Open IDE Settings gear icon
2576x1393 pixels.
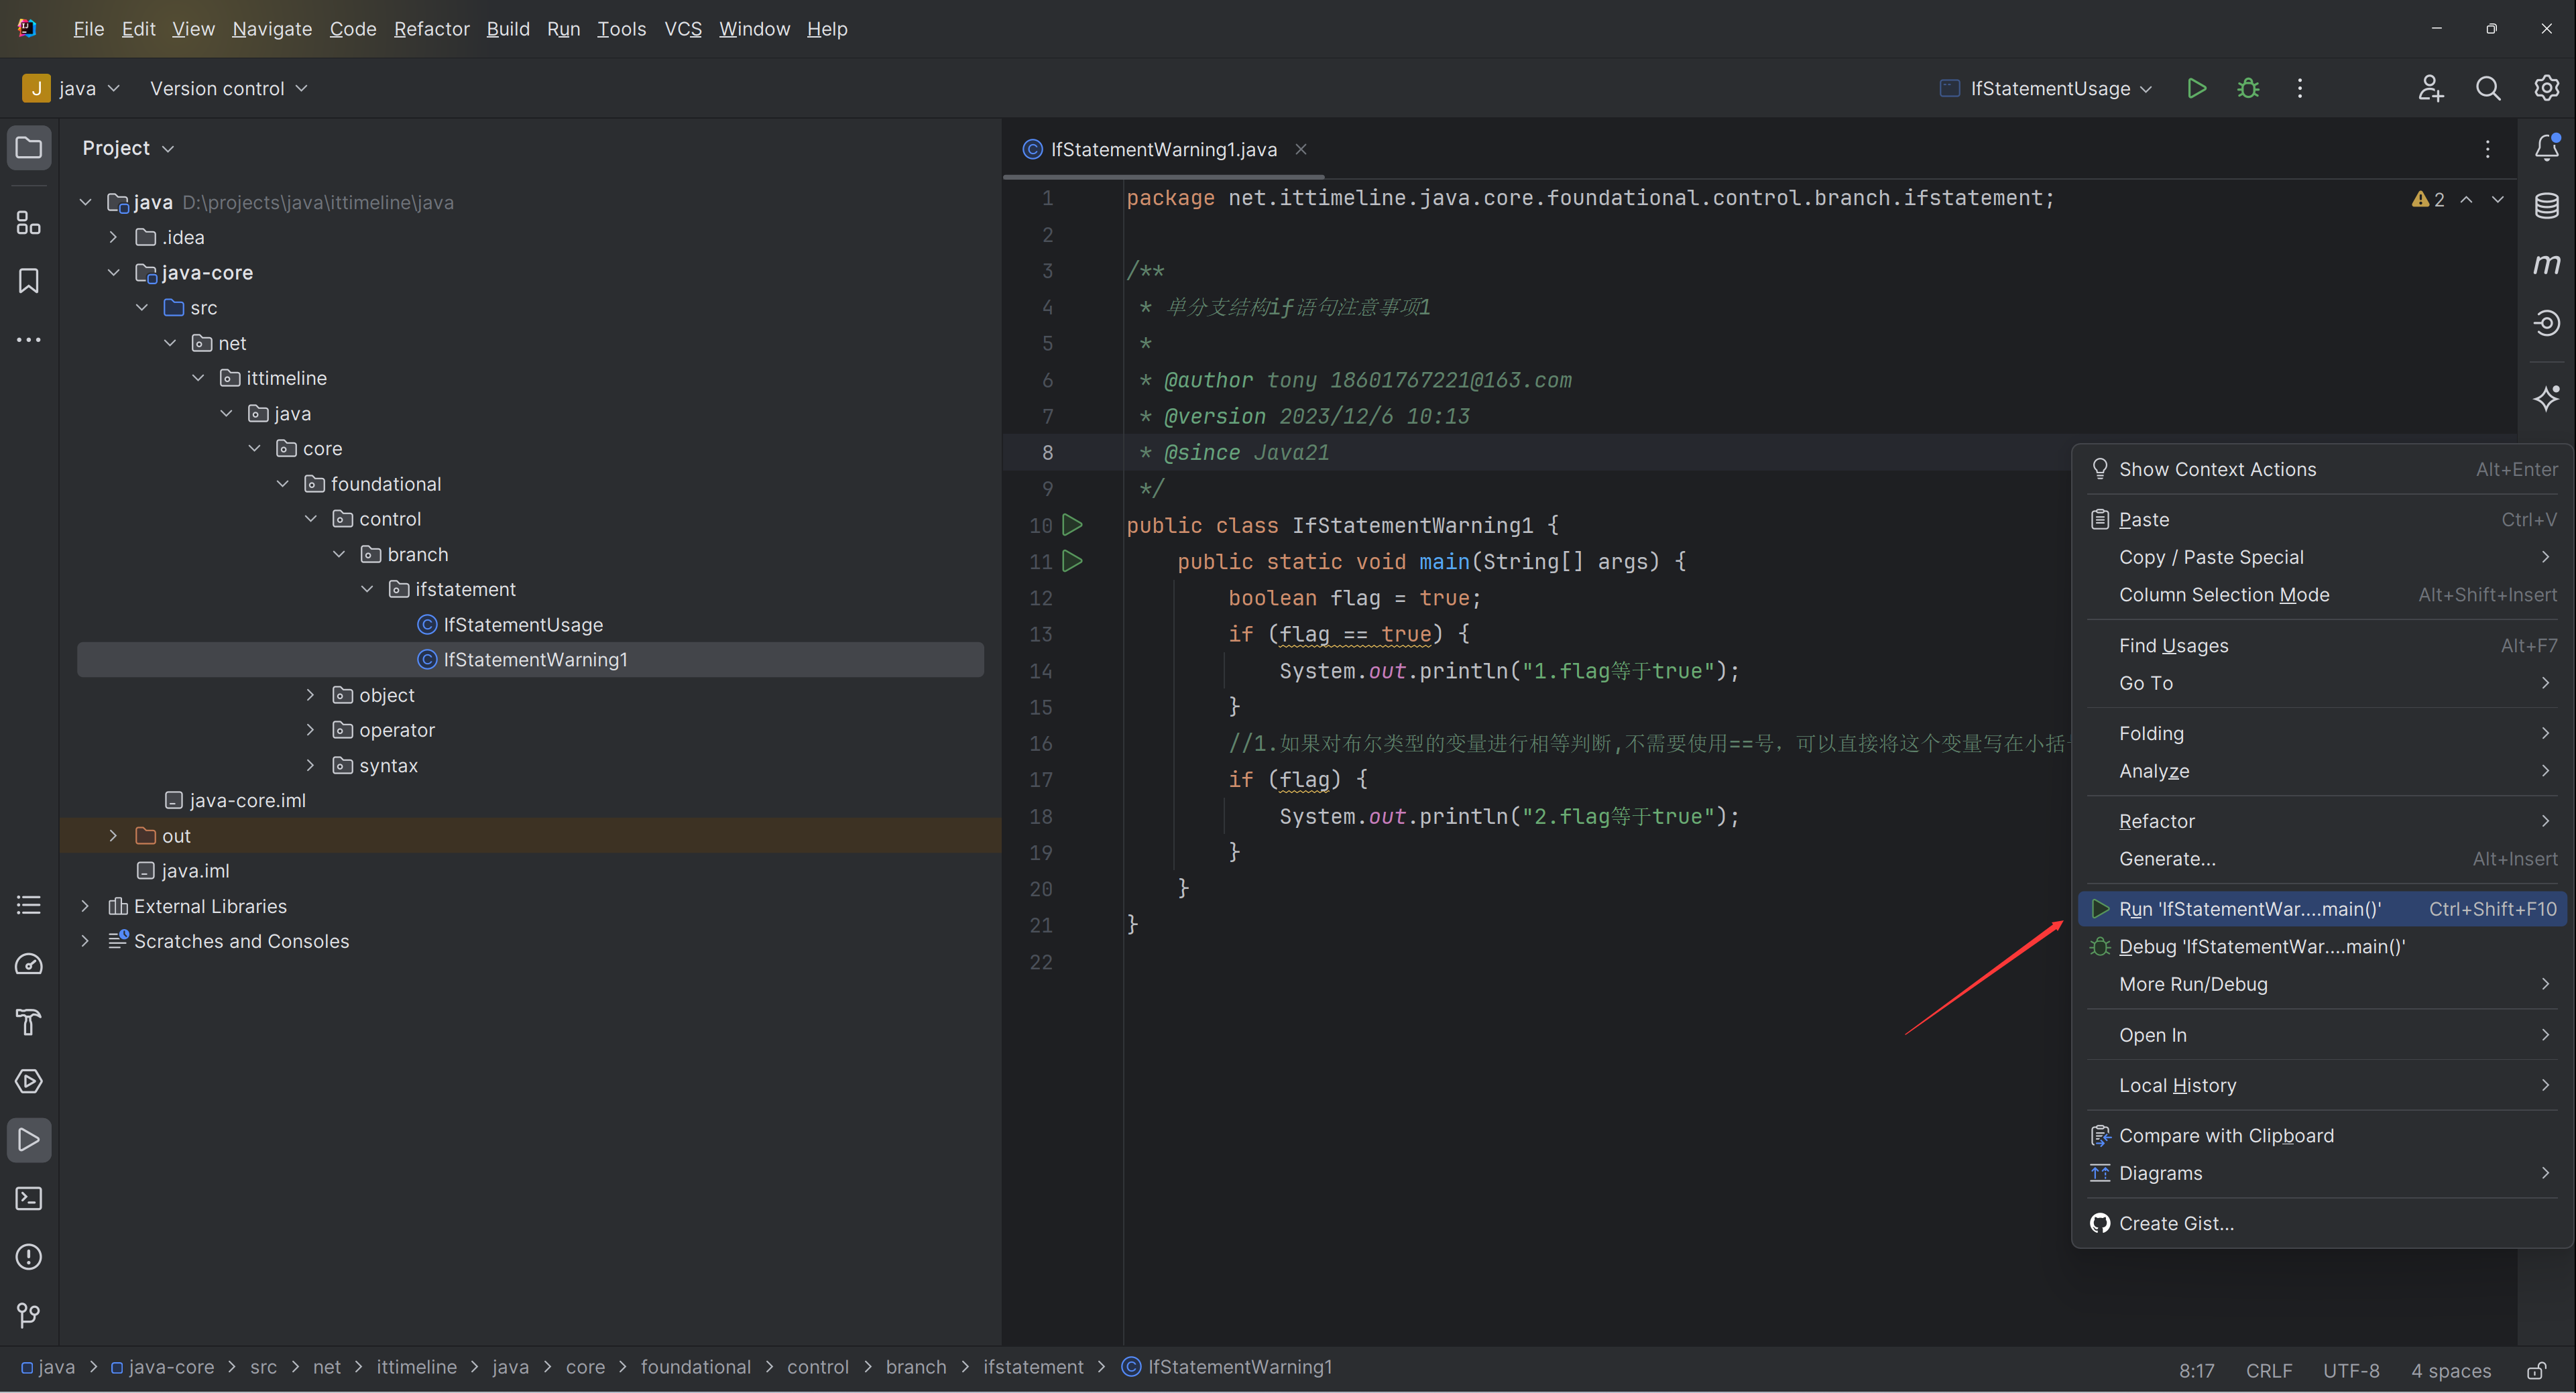tap(2546, 88)
